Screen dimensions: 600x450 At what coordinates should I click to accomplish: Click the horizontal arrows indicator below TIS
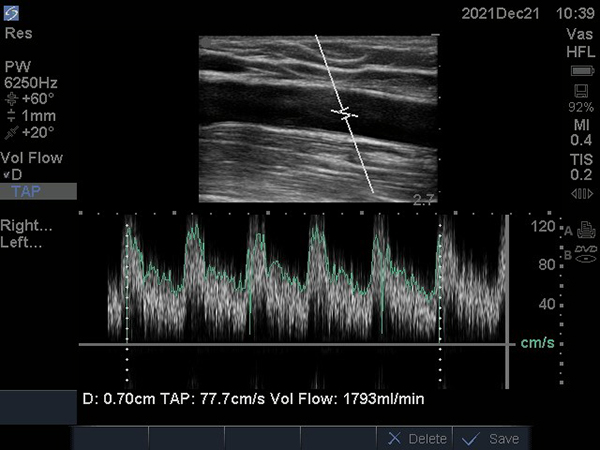[581, 193]
